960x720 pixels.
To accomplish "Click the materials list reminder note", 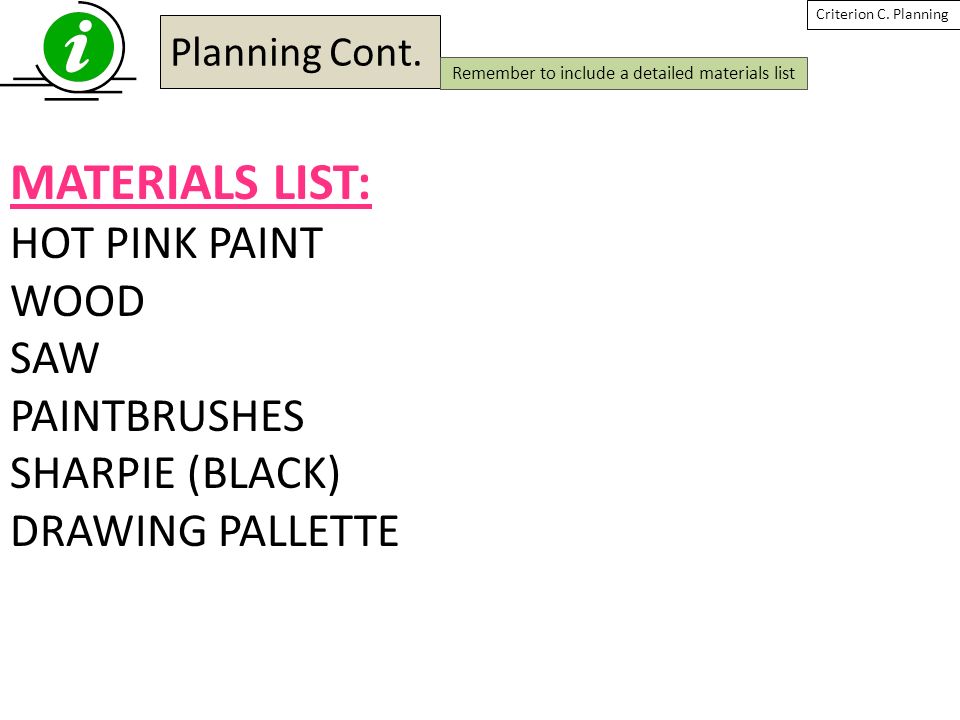I will (624, 73).
